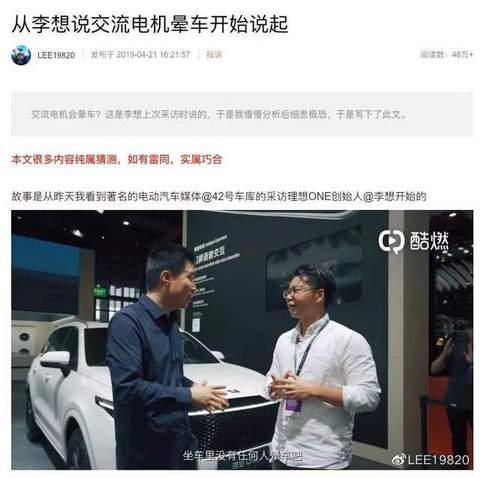Click the man in the dark blue shirt

coord(157,360)
